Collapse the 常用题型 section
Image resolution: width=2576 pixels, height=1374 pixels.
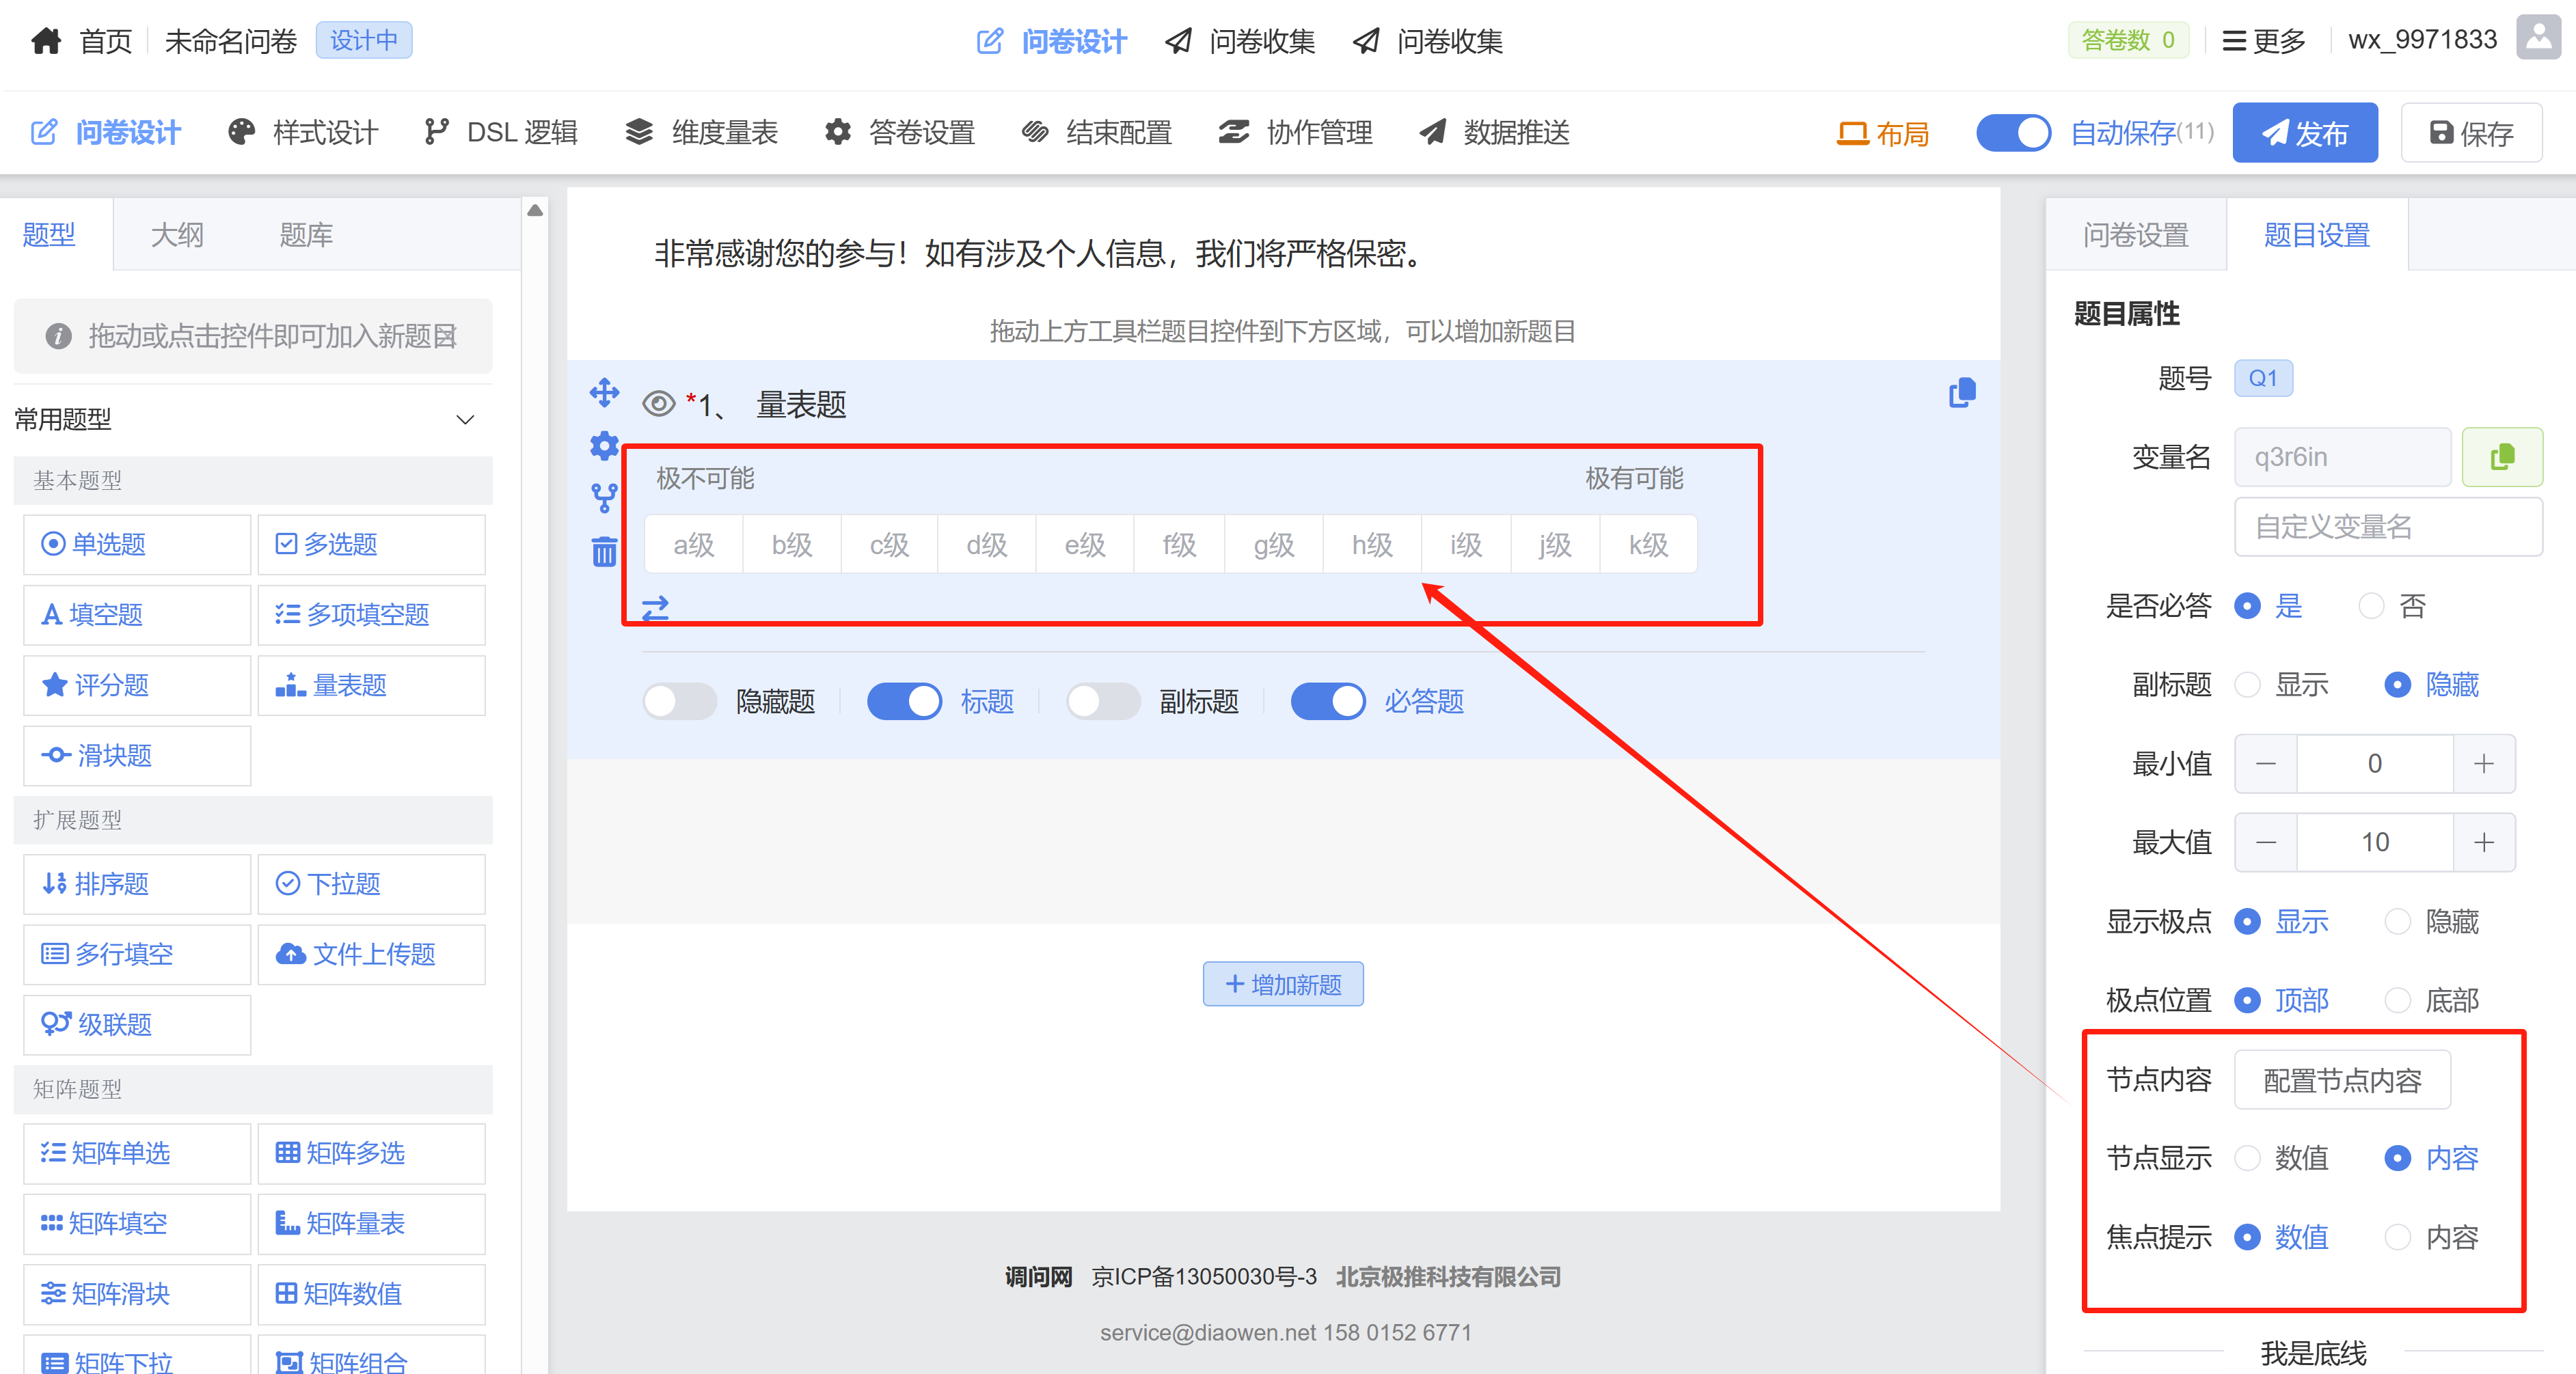465,419
